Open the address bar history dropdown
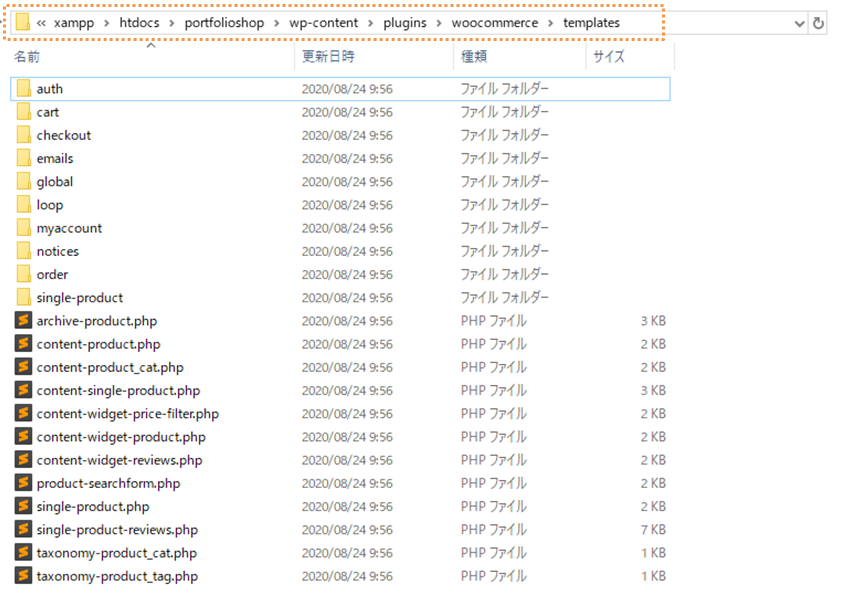The image size is (856, 590). 799,23
